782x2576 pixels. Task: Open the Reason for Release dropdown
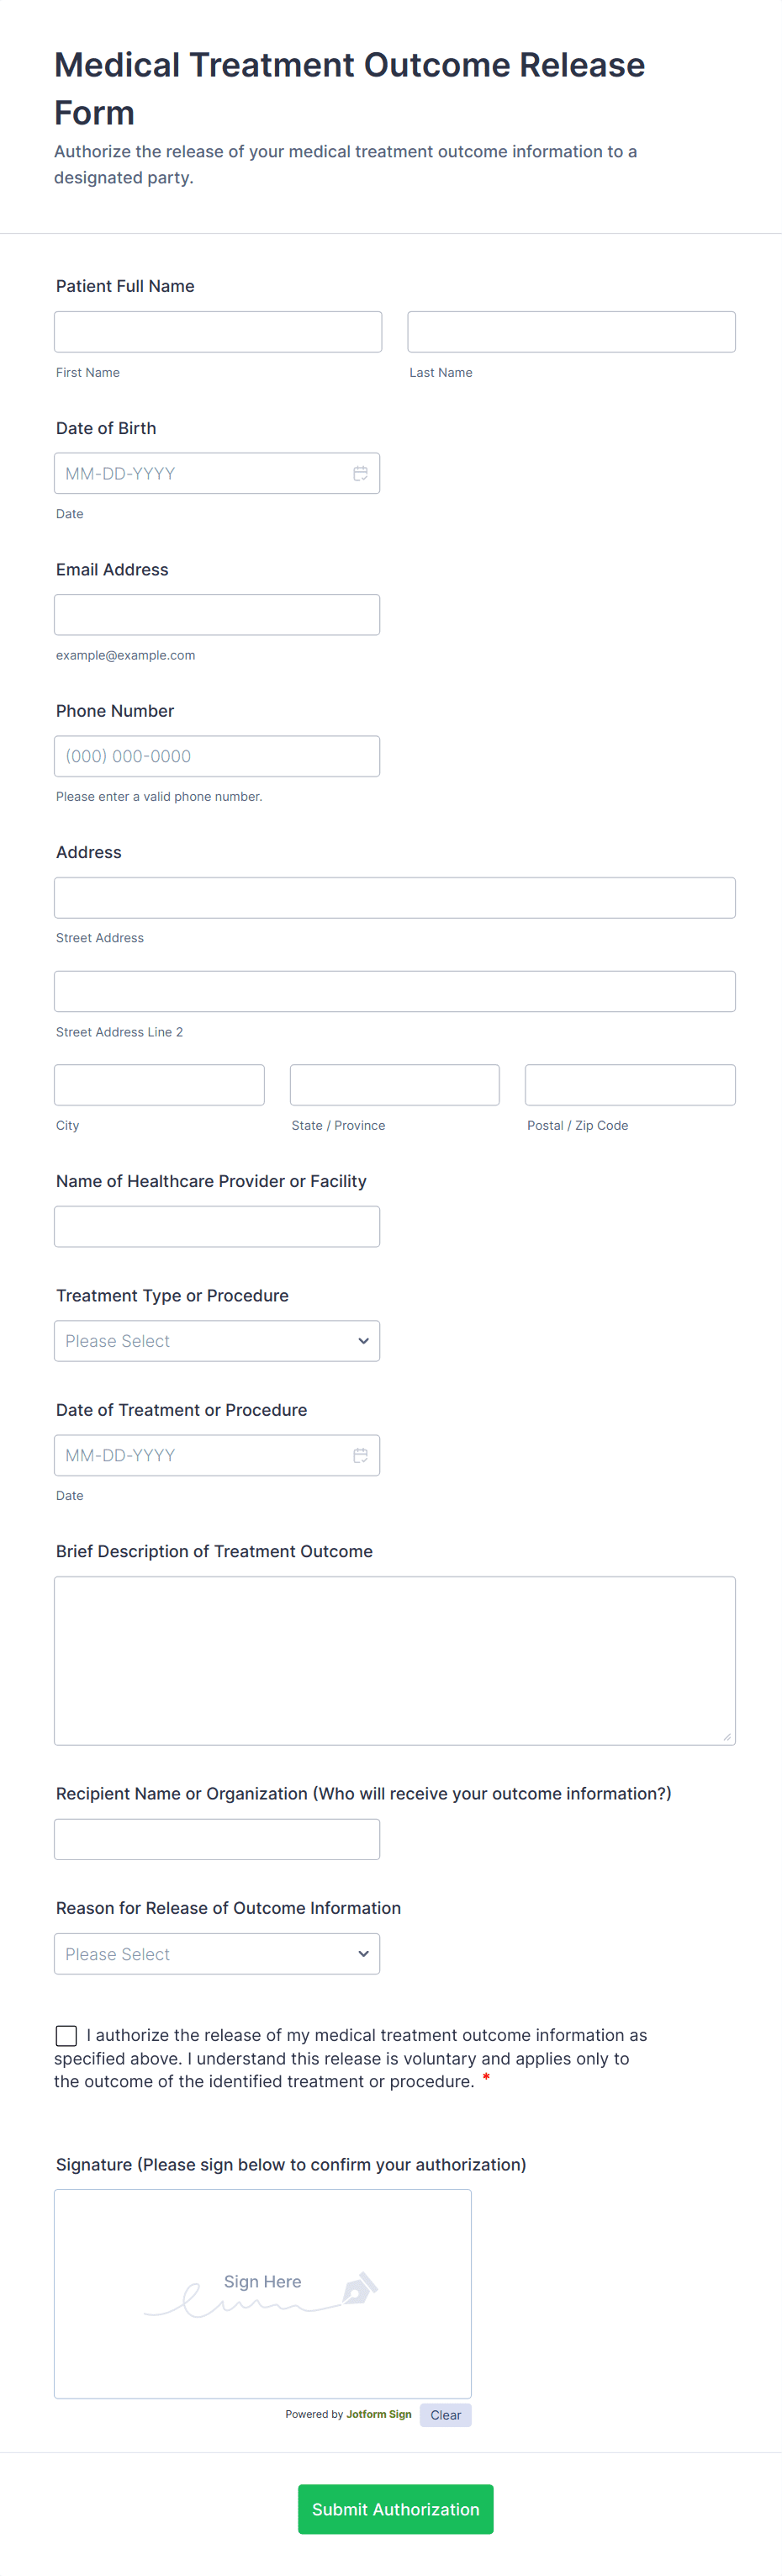click(x=217, y=1954)
